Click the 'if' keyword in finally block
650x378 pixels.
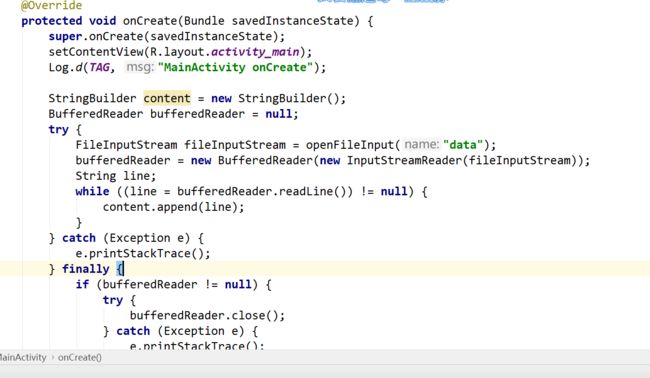[x=82, y=284]
